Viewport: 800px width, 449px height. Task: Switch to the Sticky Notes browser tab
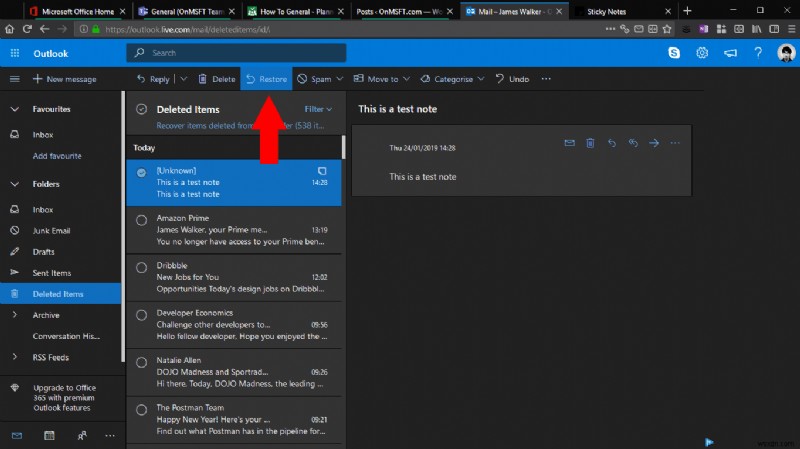605,12
